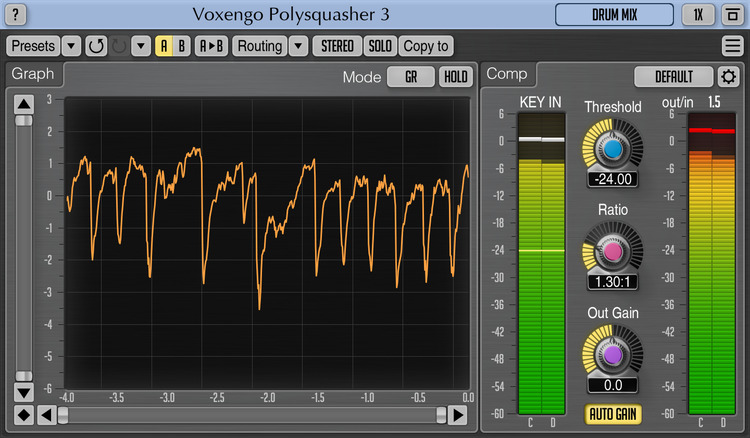Click the Ratio value field 1.30:1
Image resolution: width=750 pixels, height=438 pixels.
coord(613,282)
